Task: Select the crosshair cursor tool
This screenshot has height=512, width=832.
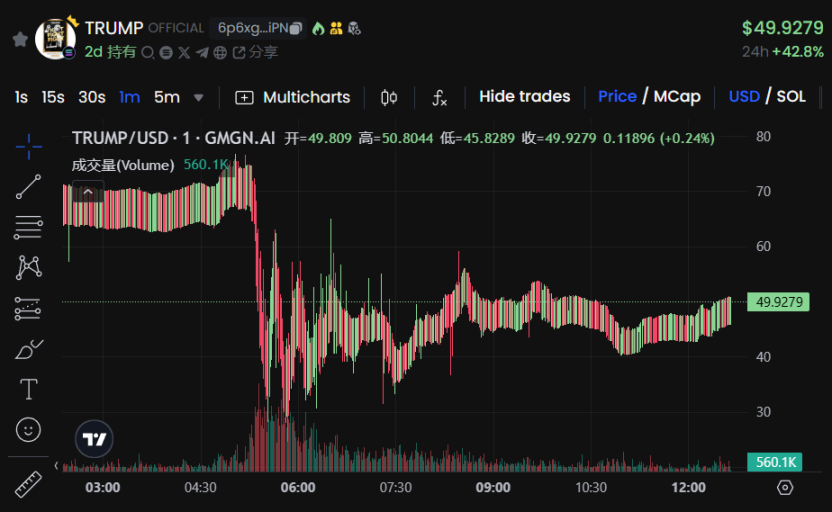Action: [x=29, y=147]
